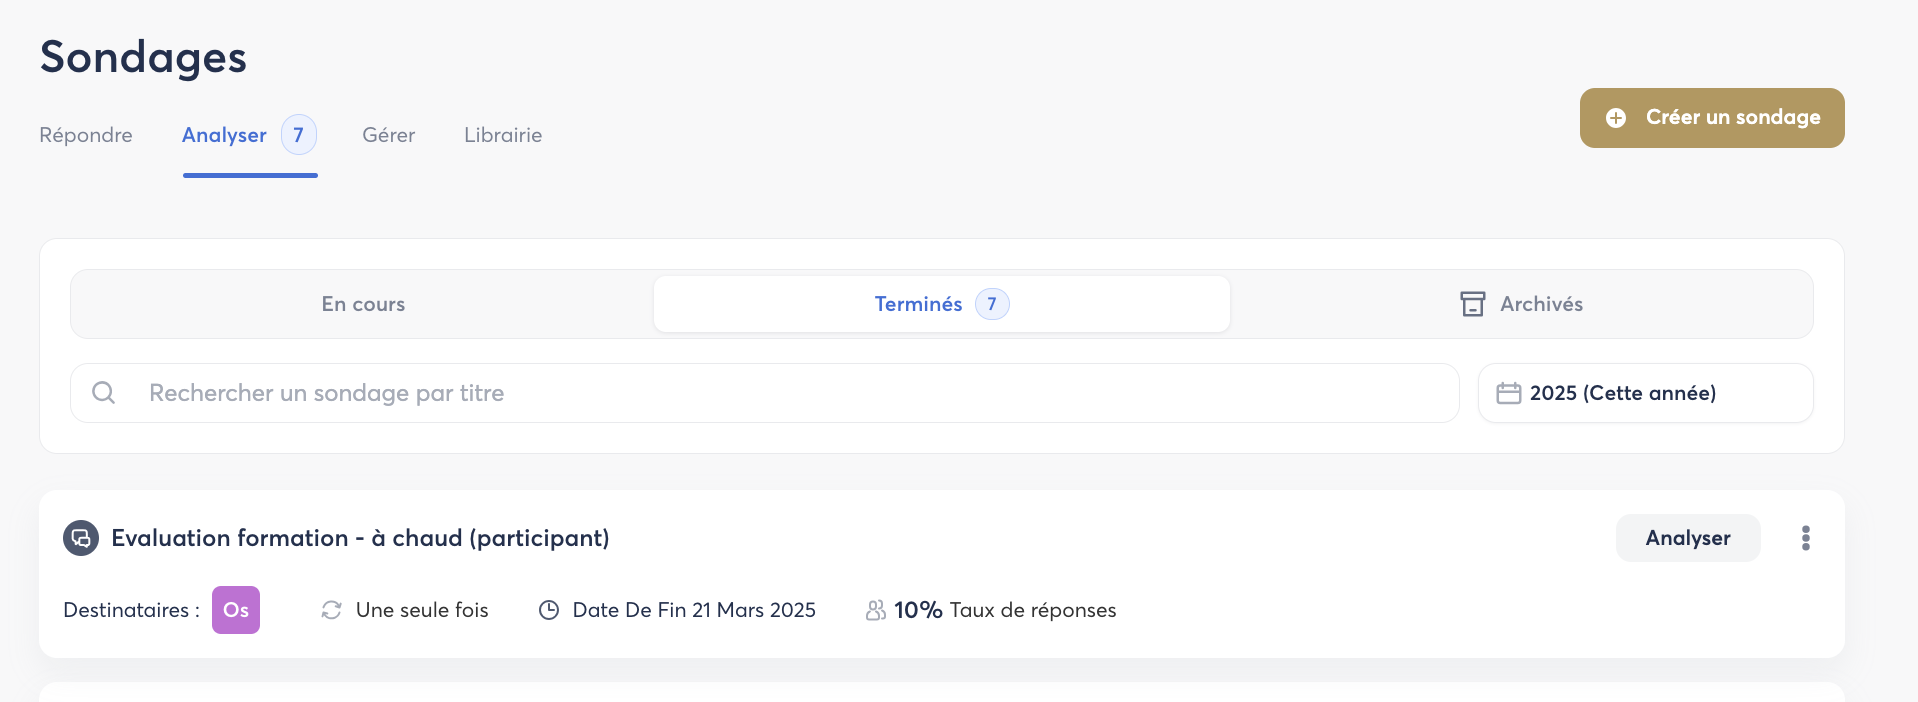
Task: Click the plus icon in Créer un sondage
Action: [x=1616, y=118]
